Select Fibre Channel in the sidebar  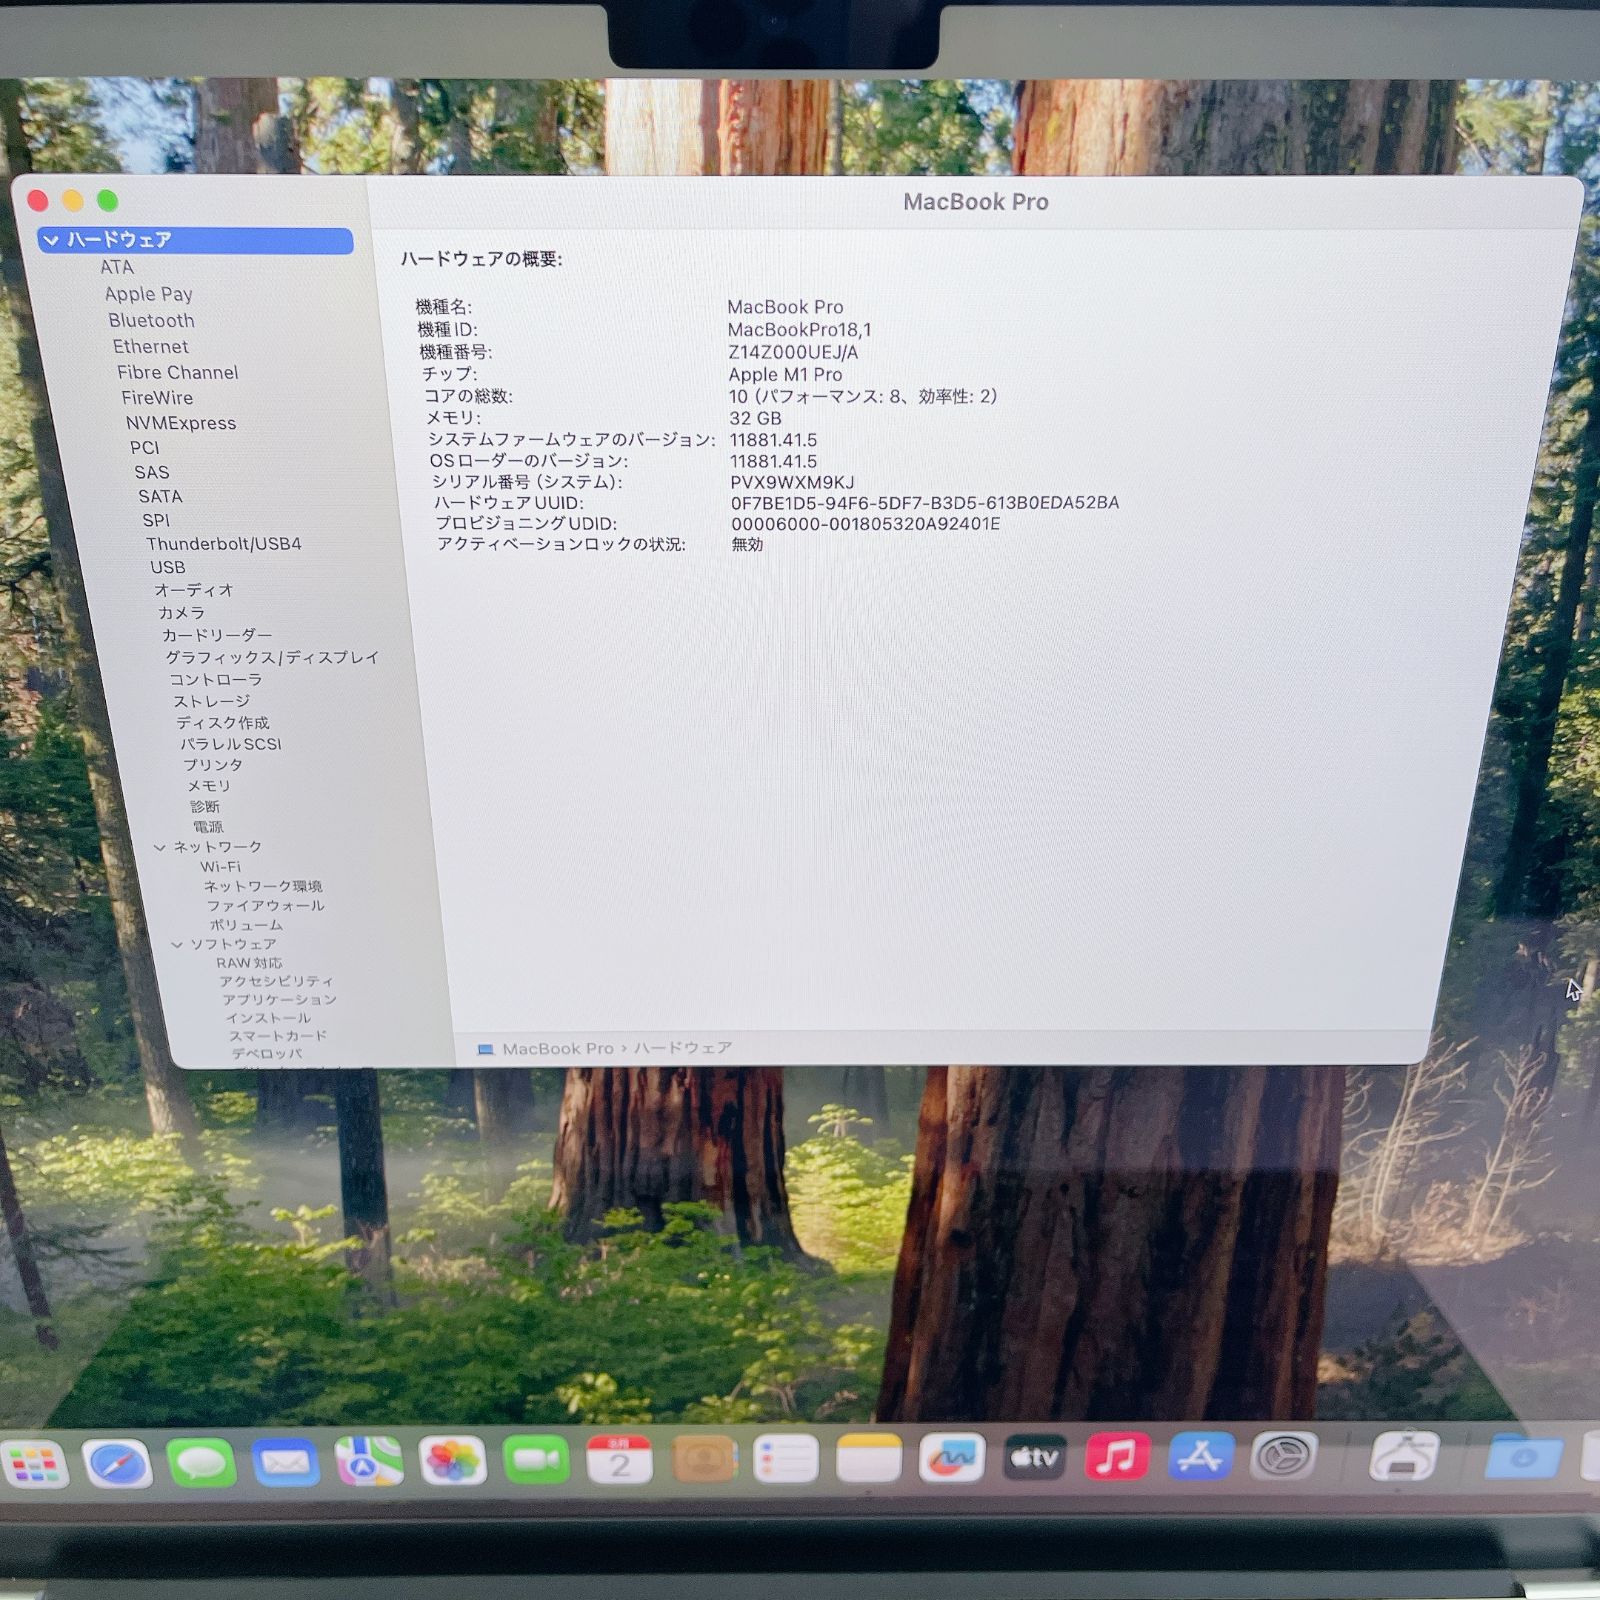click(178, 372)
